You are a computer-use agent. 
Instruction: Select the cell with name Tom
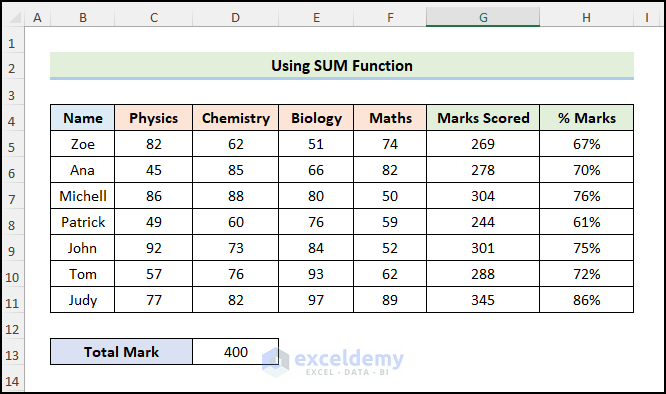[82, 274]
